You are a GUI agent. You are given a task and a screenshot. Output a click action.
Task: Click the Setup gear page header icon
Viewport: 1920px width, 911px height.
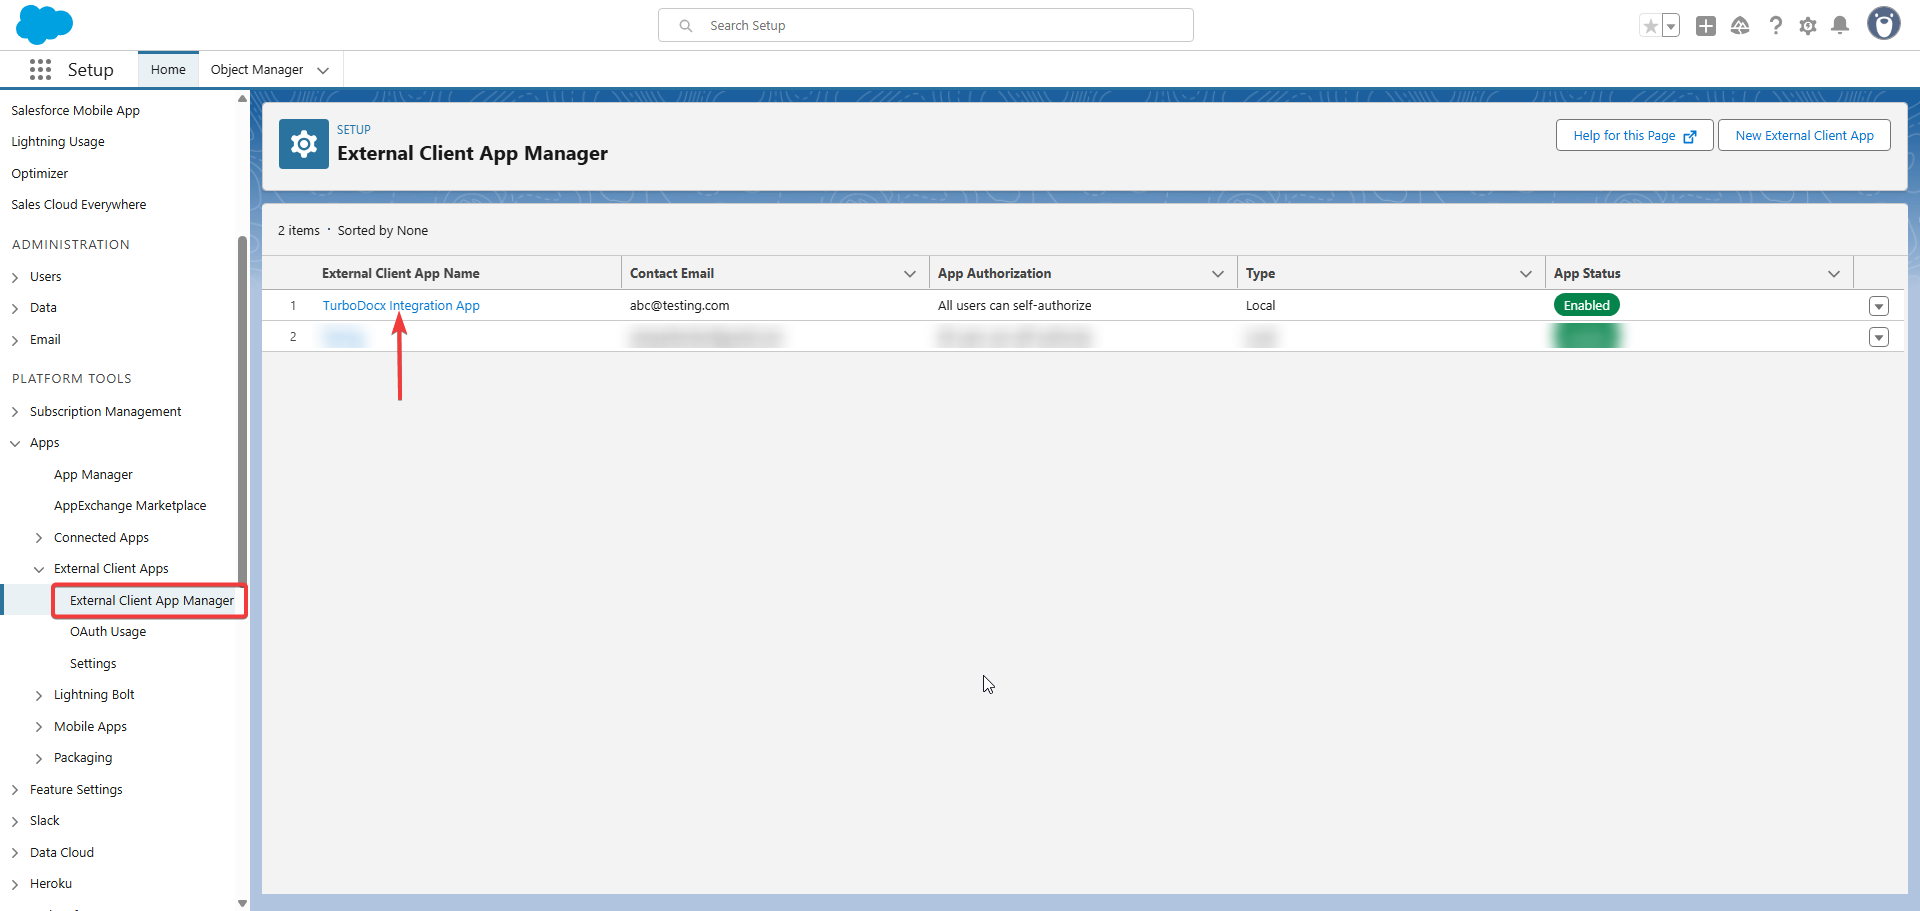click(x=304, y=144)
